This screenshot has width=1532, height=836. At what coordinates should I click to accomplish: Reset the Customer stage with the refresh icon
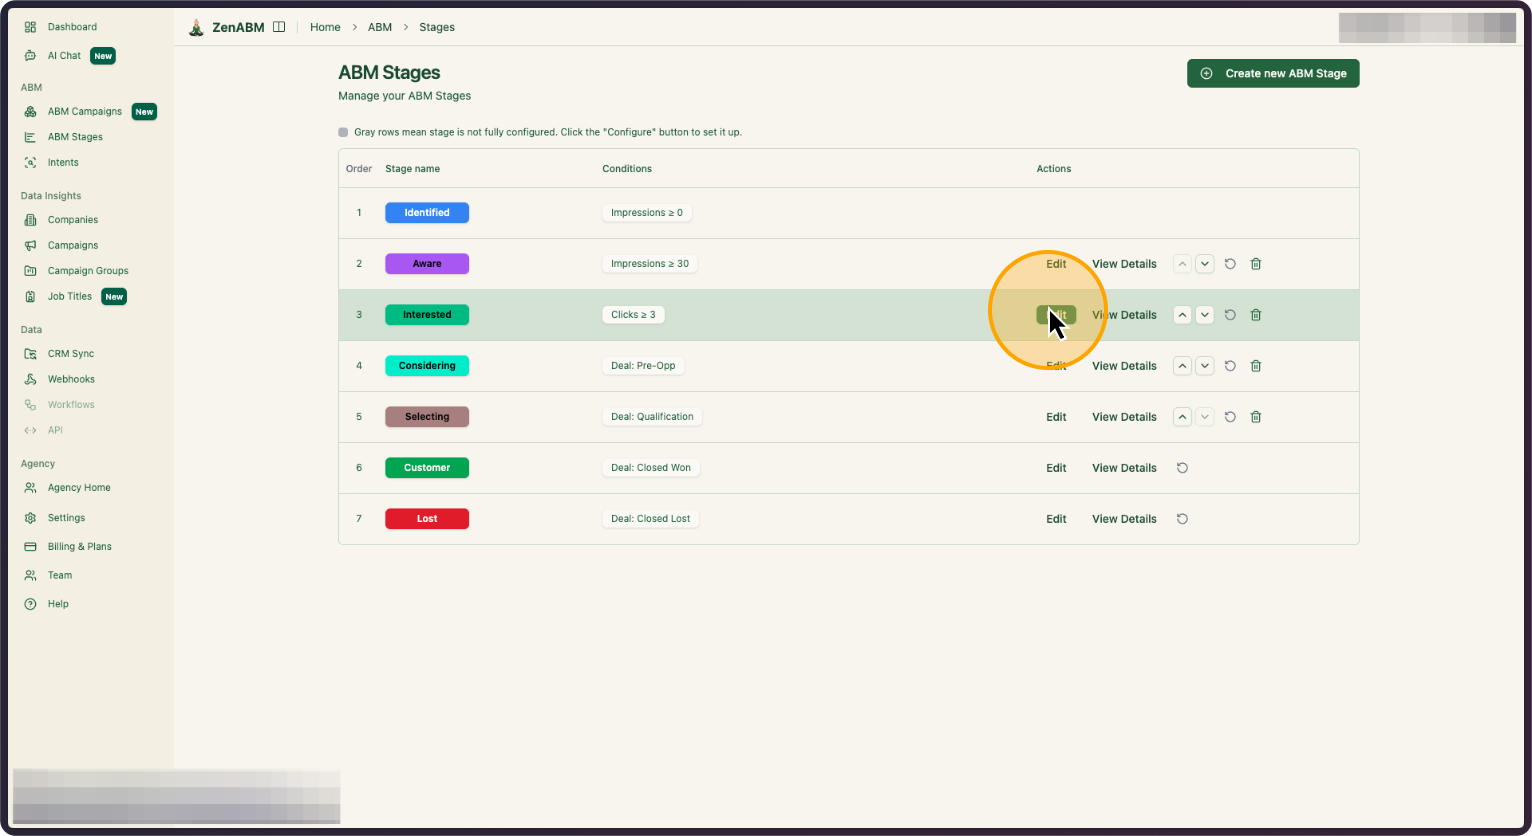(x=1181, y=467)
